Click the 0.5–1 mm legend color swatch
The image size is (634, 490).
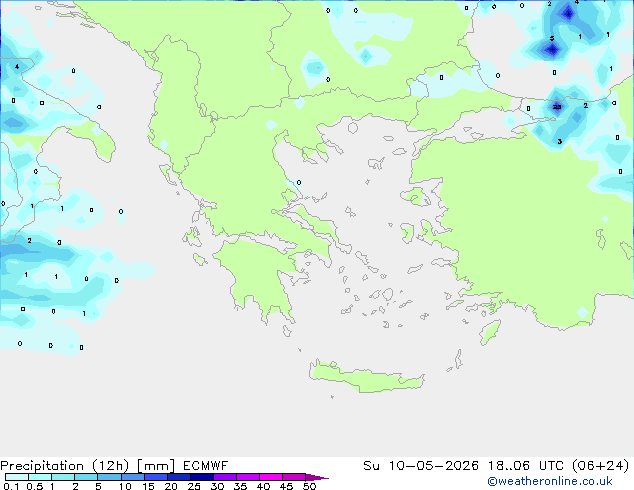40,477
